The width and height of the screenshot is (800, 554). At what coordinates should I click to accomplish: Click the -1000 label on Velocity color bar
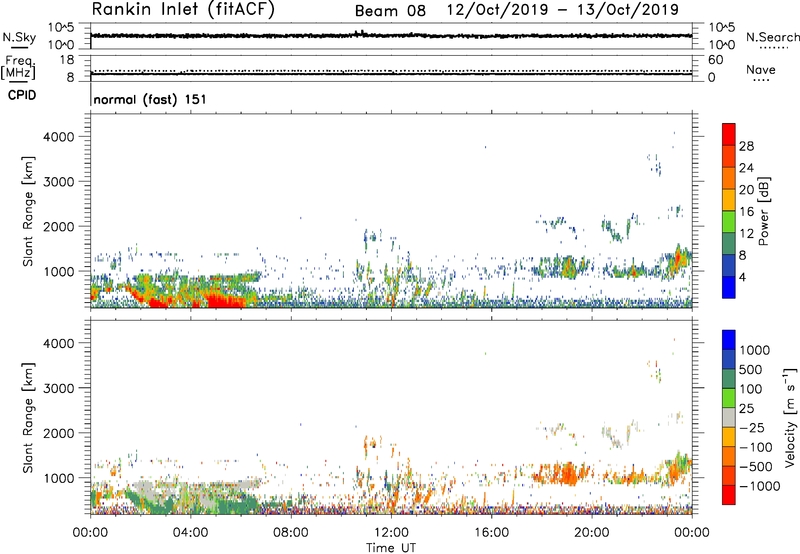pos(760,486)
